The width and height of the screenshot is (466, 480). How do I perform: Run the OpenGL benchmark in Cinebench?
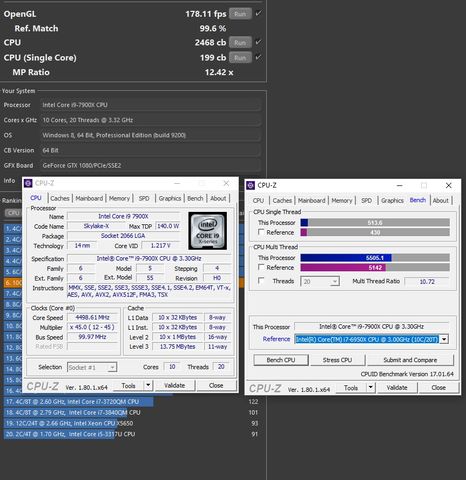[x=240, y=14]
